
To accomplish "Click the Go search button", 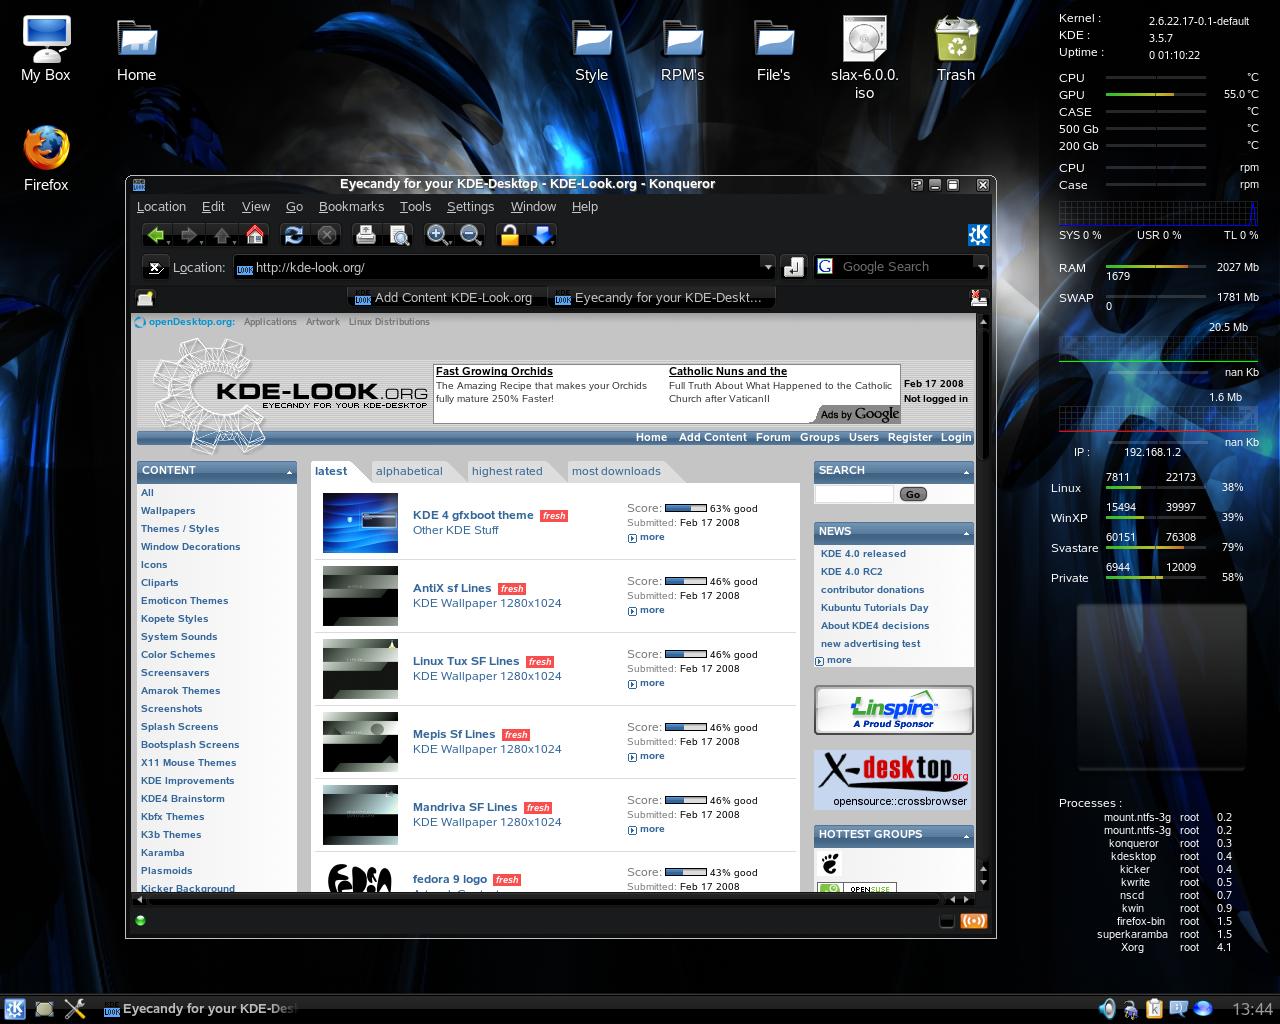I will coord(913,494).
